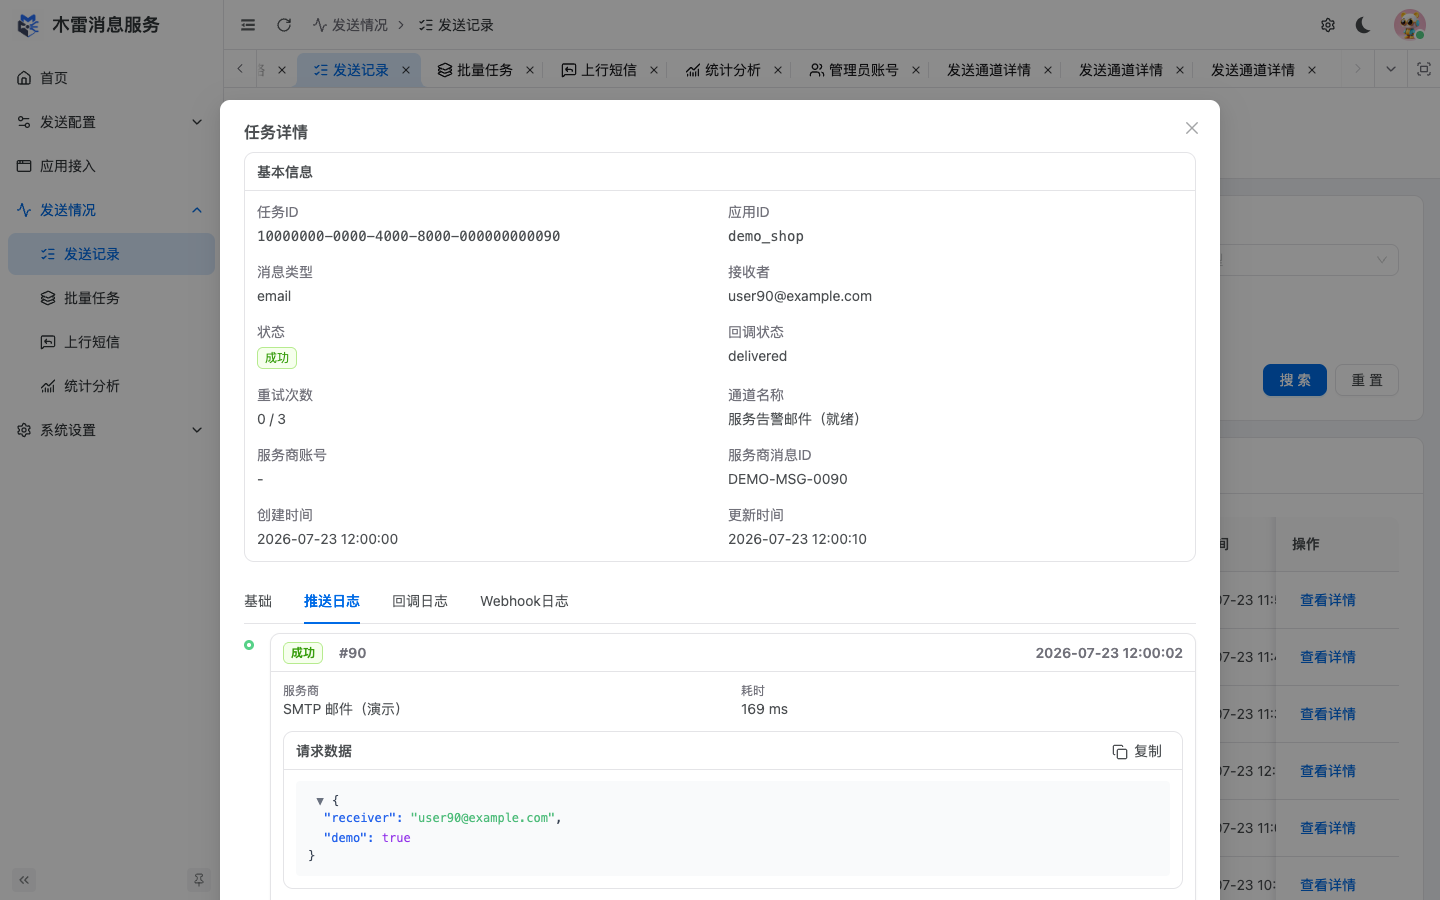Image resolution: width=1440 pixels, height=900 pixels.
Task: Click the demo_shop application ID
Action: pyautogui.click(x=766, y=236)
